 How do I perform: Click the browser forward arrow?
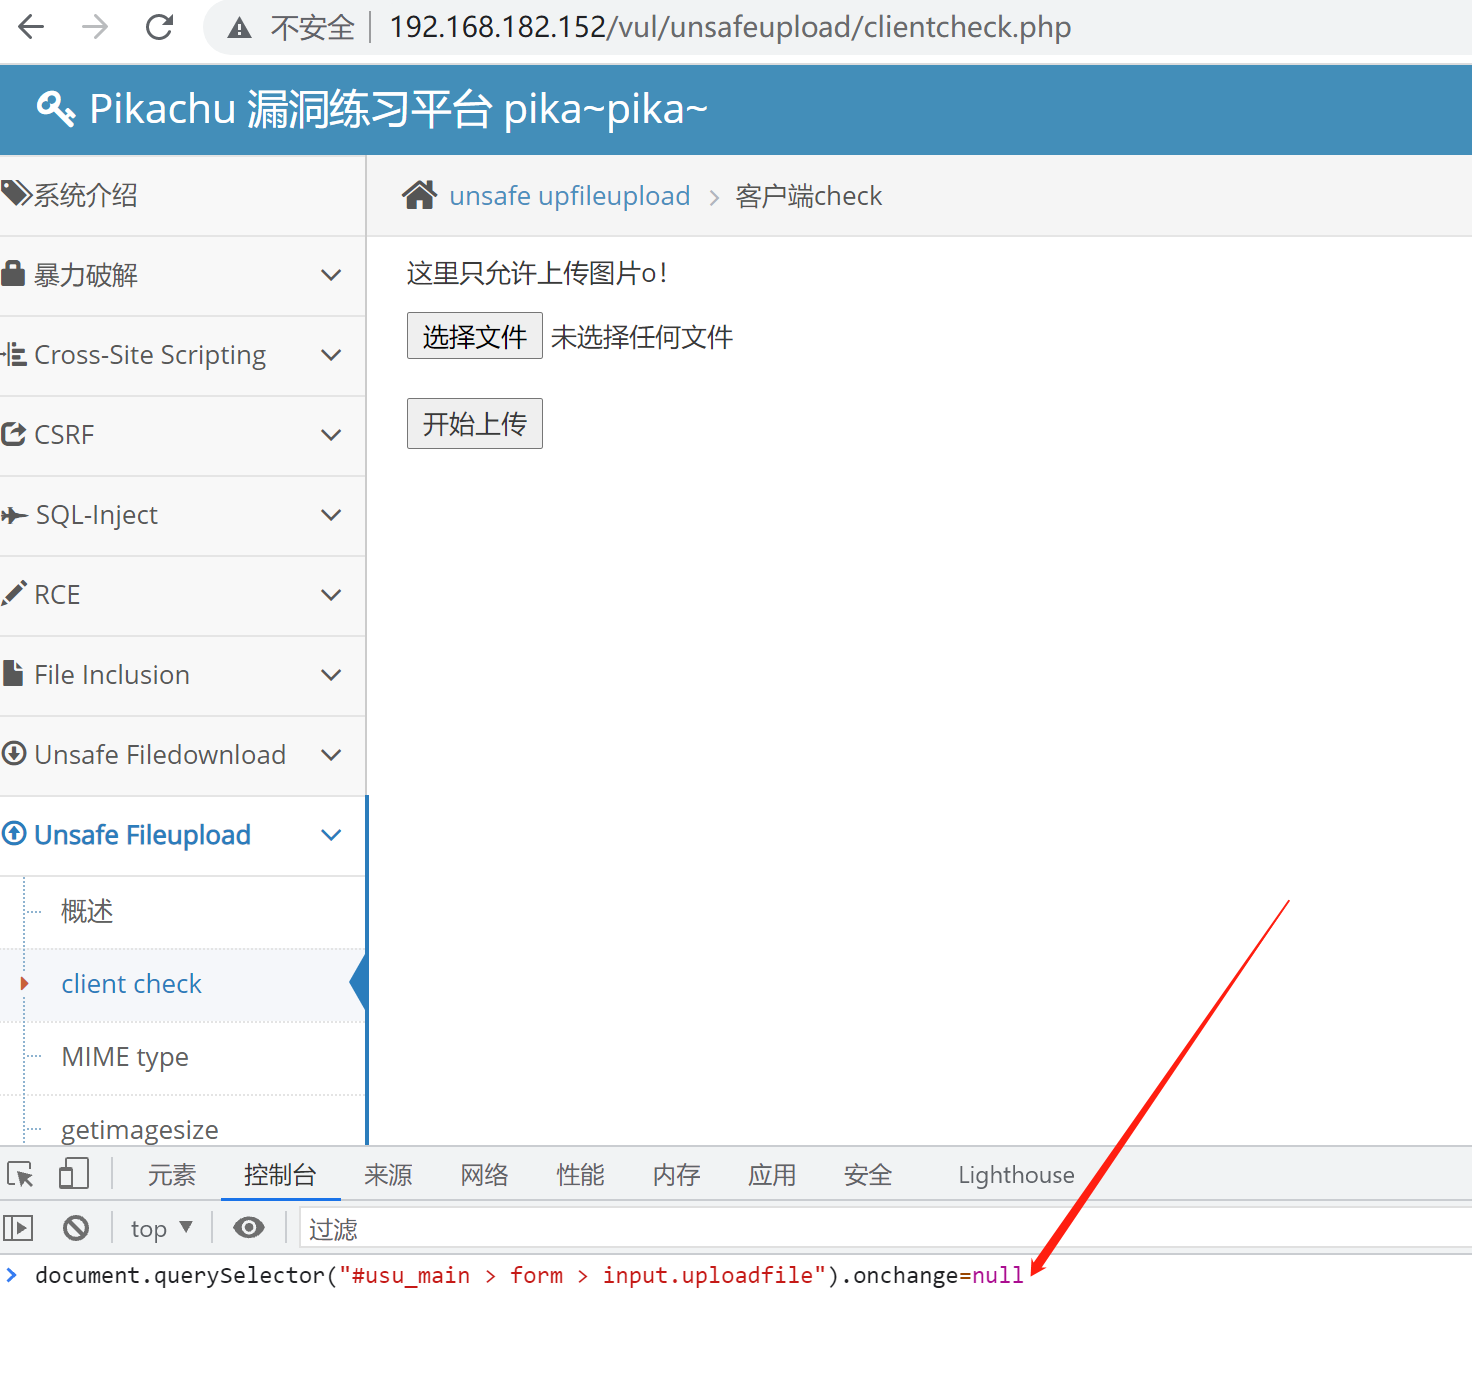click(x=95, y=27)
